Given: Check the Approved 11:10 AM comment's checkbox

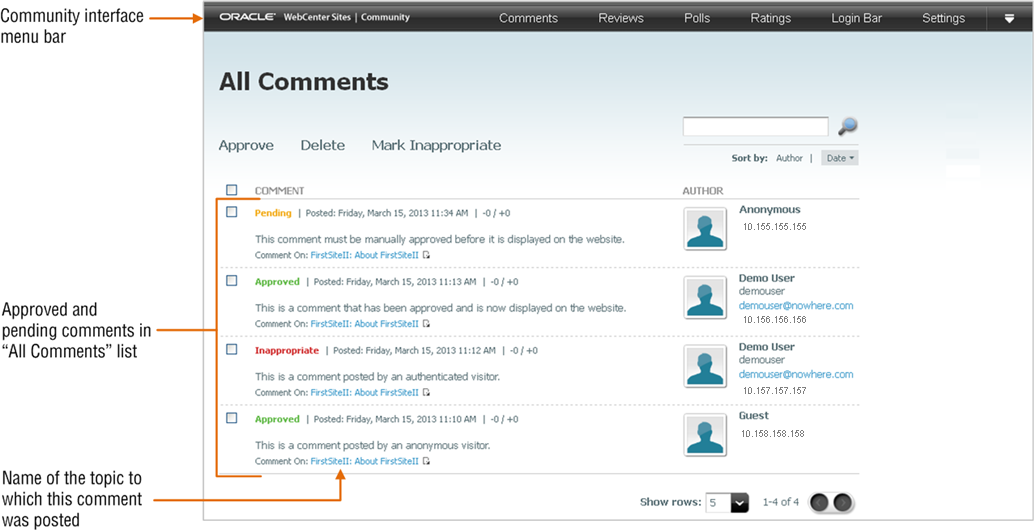Looking at the screenshot, I should point(231,418).
